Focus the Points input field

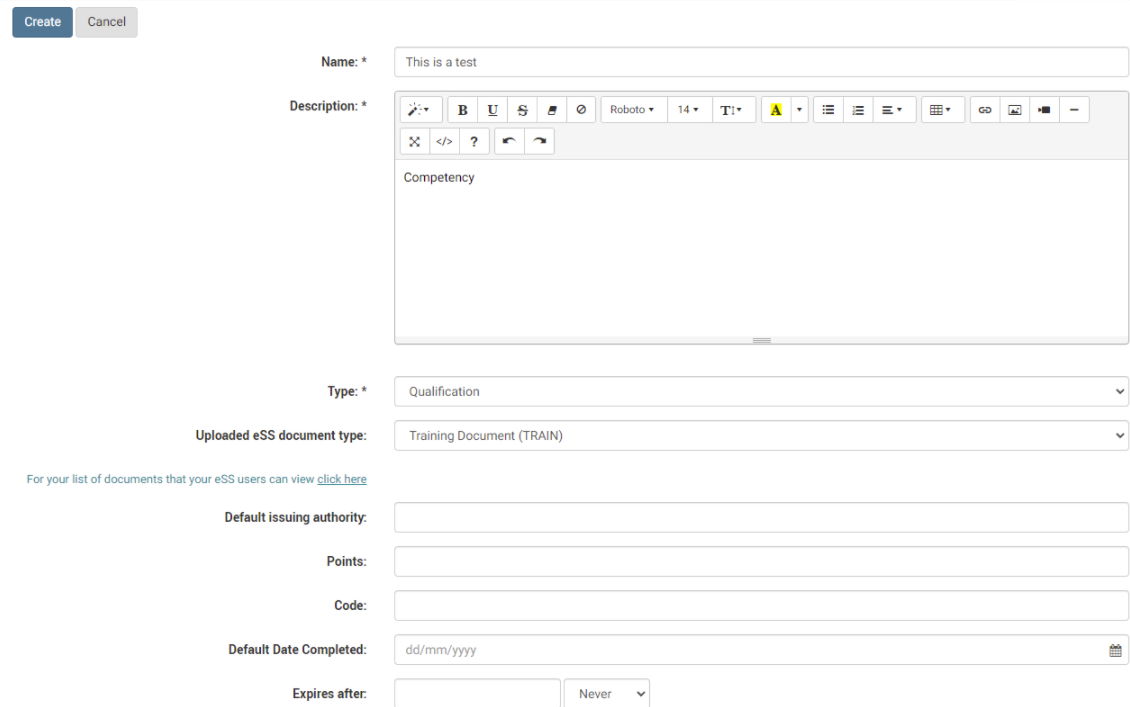pos(761,561)
